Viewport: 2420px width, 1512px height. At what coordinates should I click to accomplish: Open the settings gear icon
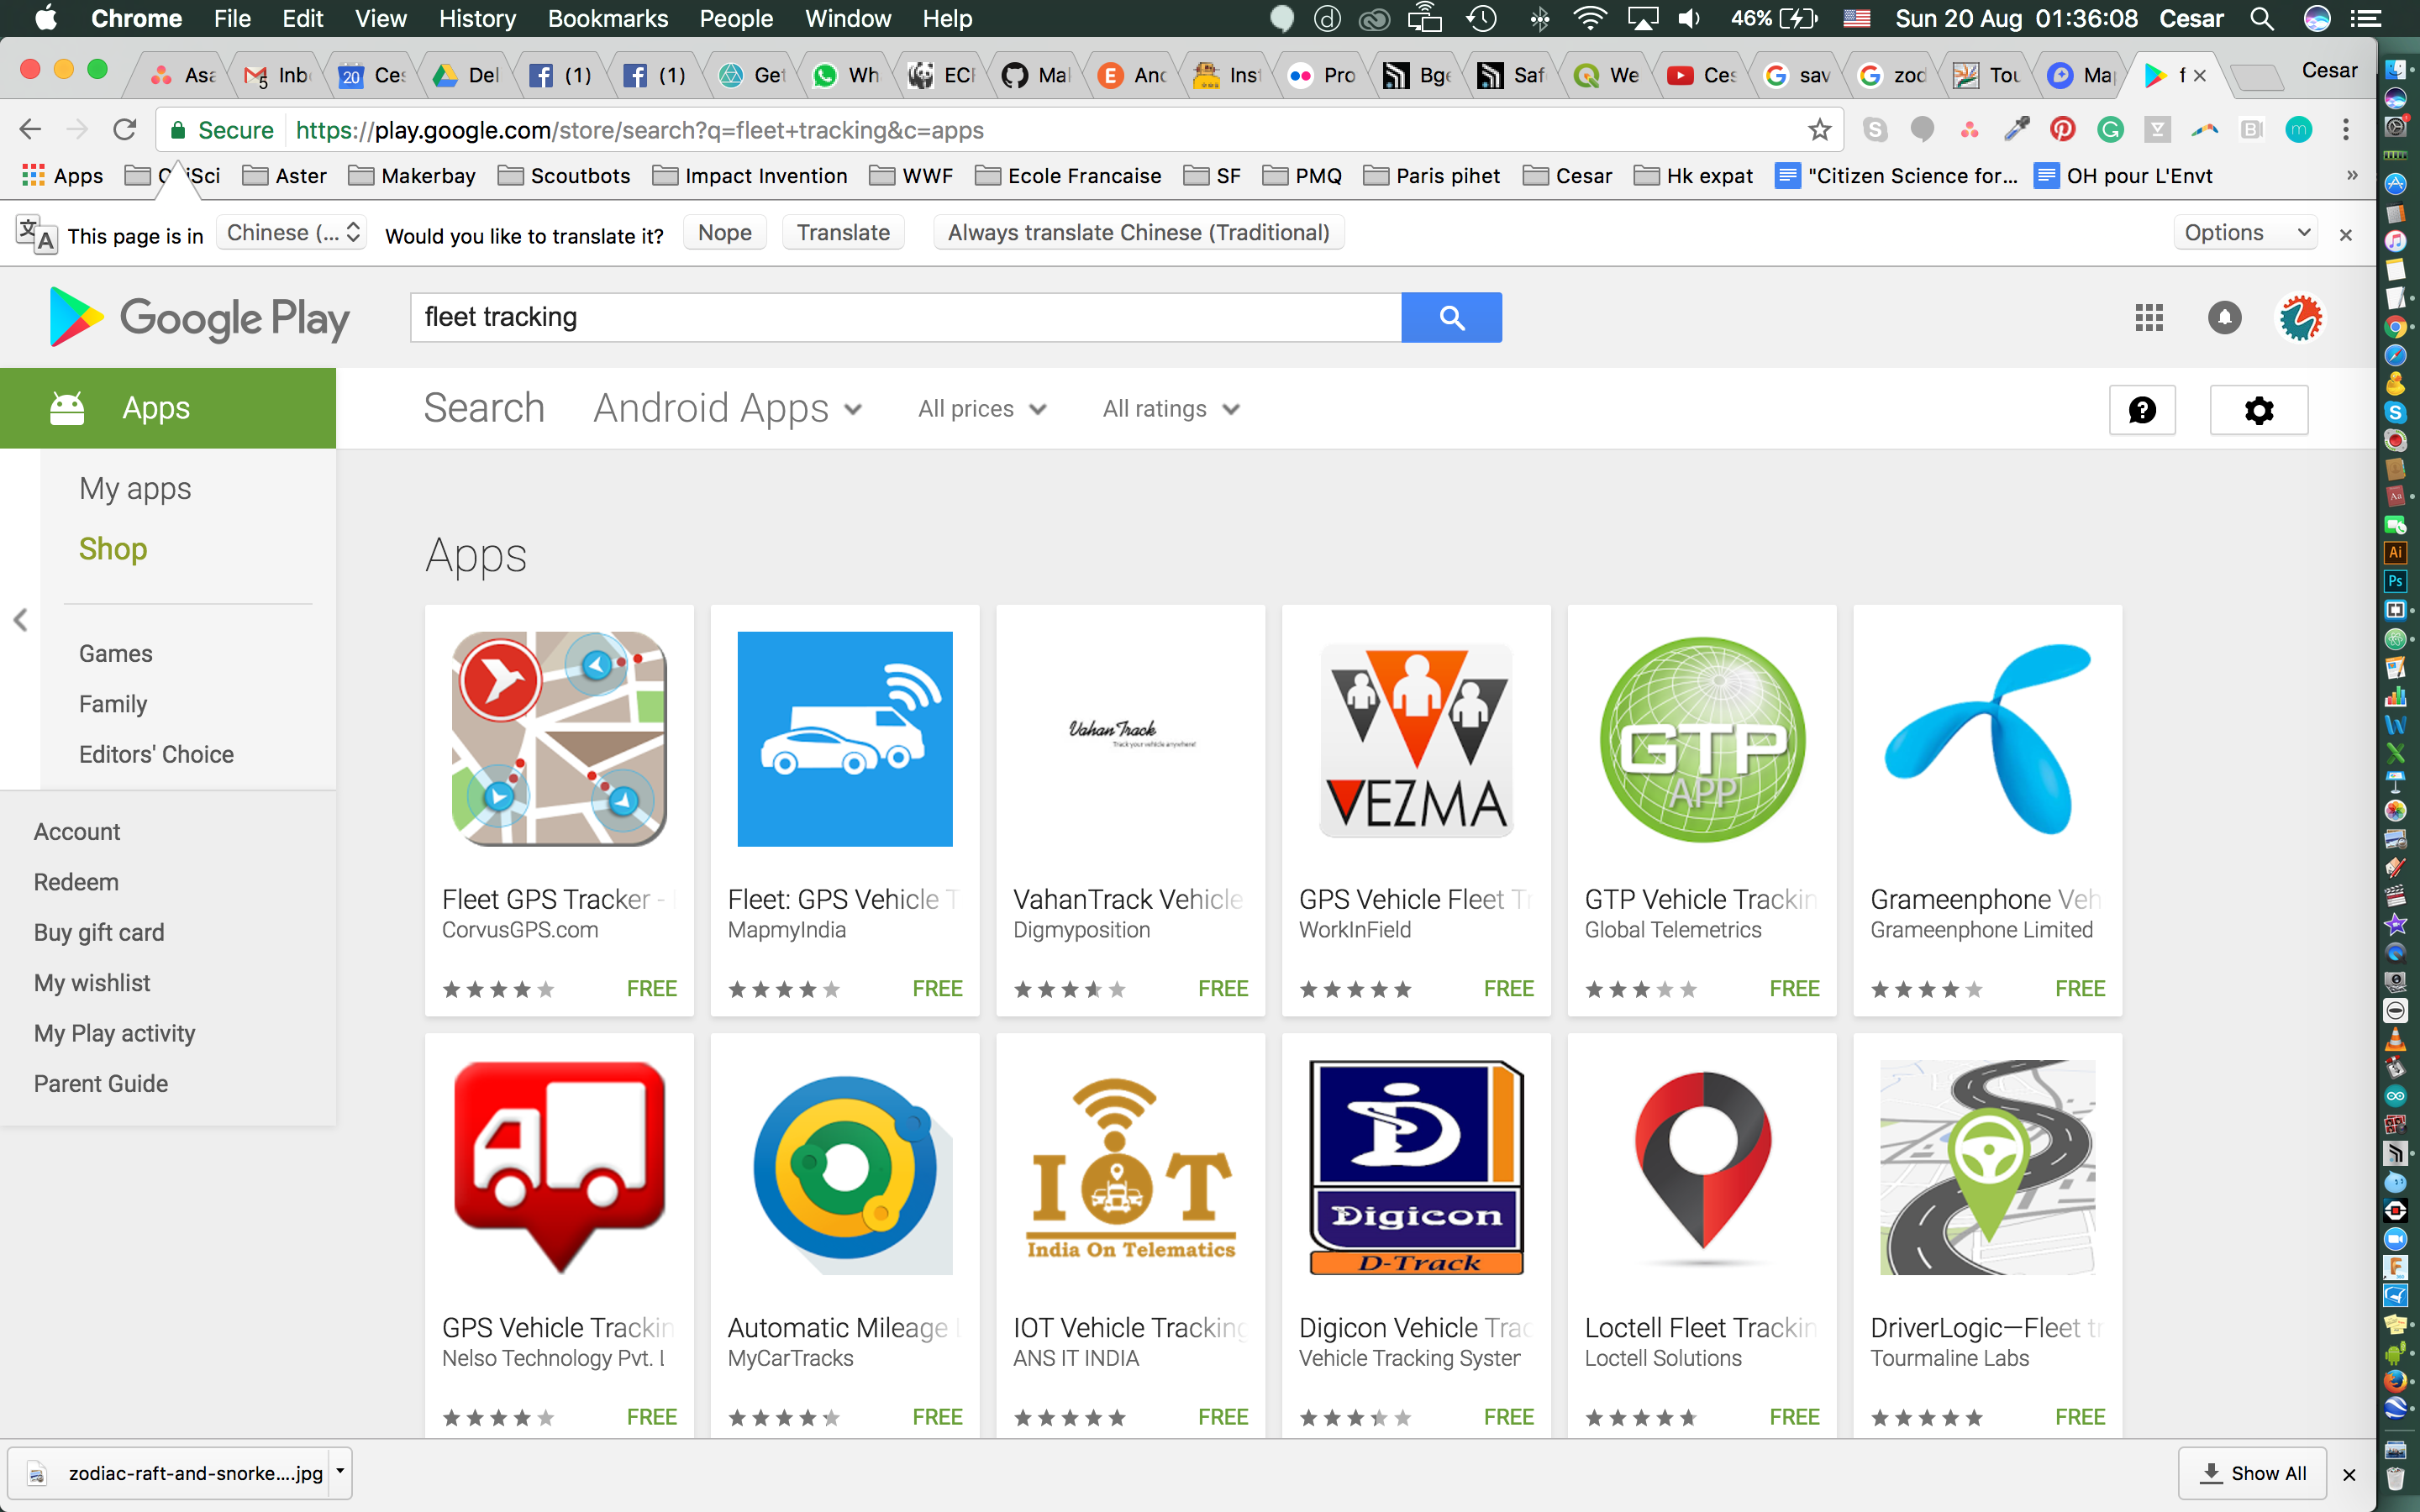[x=2259, y=409]
